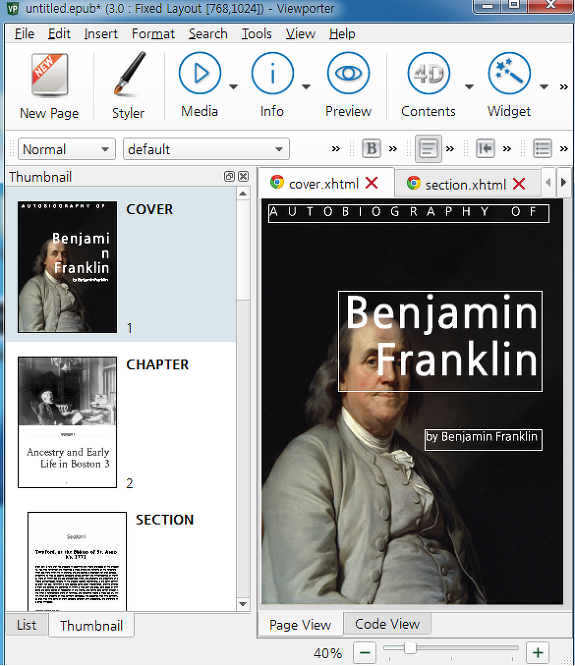The width and height of the screenshot is (575, 666).
Task: Click the zoom out minus button
Action: click(x=365, y=652)
